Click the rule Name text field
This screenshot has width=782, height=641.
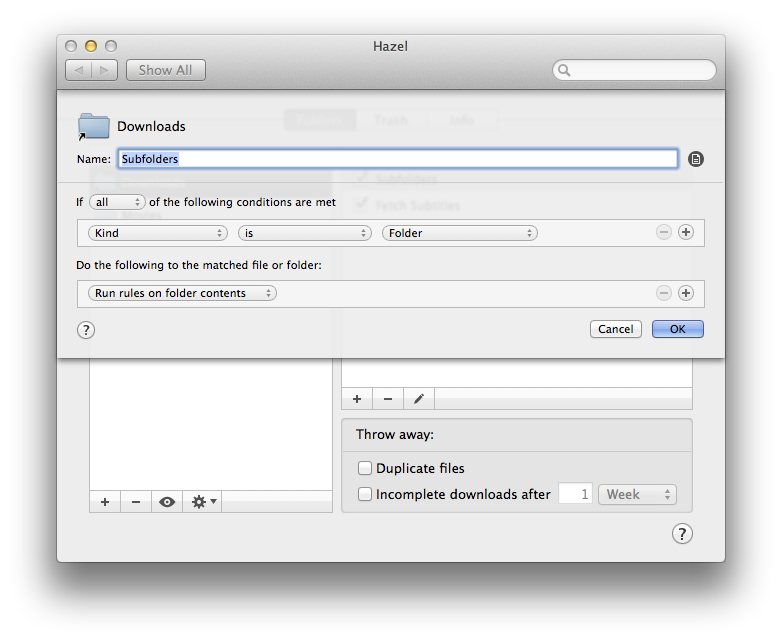(398, 159)
